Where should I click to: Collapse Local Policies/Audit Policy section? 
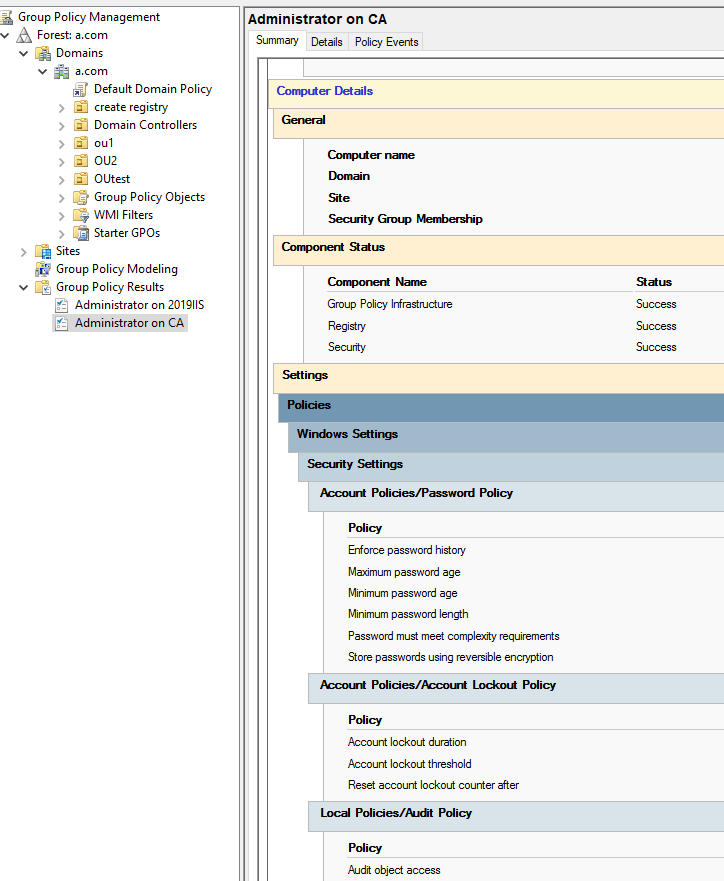point(516,816)
